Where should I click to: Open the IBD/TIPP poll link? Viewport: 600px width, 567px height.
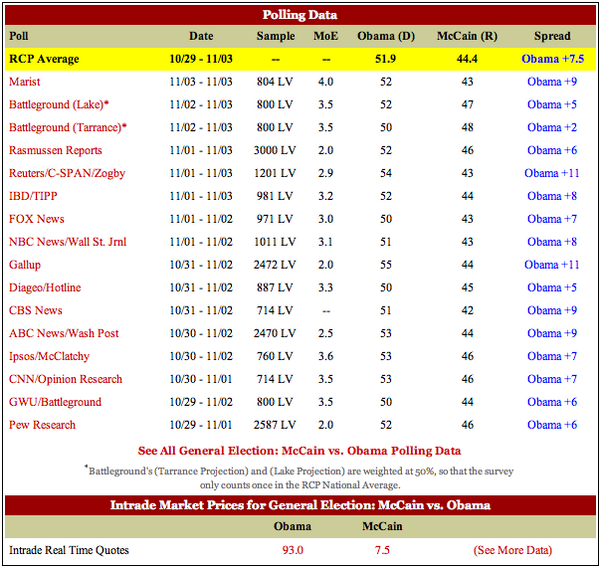click(33, 196)
